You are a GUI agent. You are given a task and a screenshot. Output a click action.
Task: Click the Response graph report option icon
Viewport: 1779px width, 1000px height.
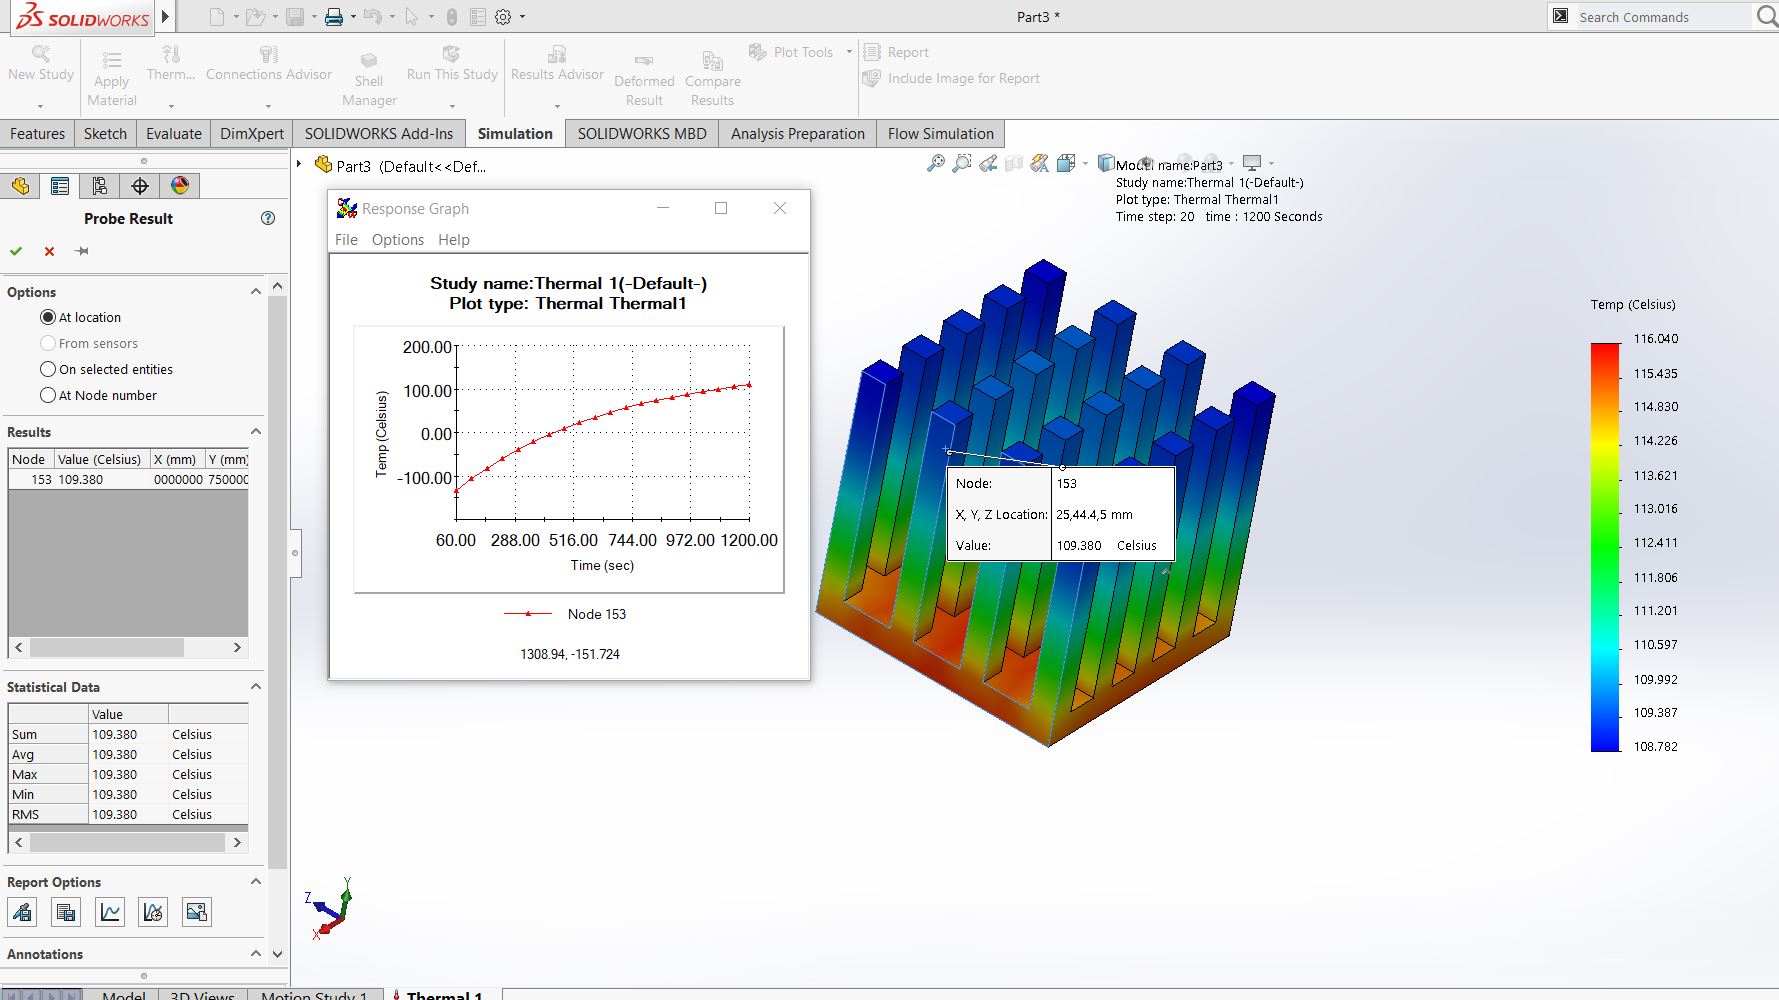pyautogui.click(x=153, y=912)
